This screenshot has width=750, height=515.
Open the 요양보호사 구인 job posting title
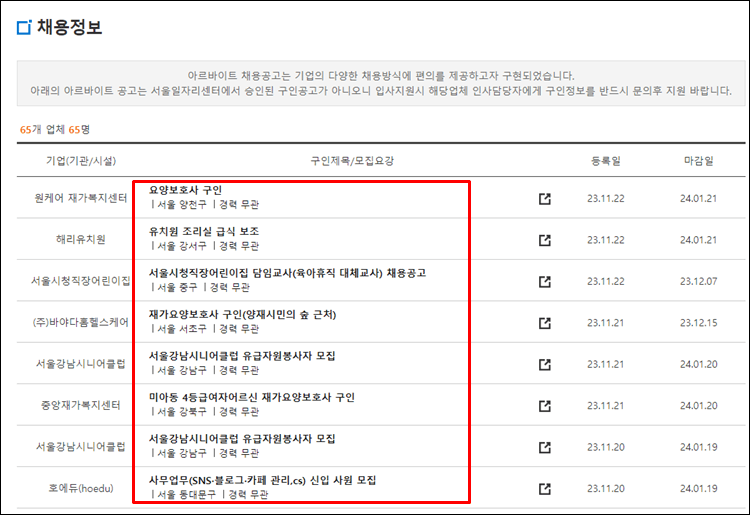[185, 190]
